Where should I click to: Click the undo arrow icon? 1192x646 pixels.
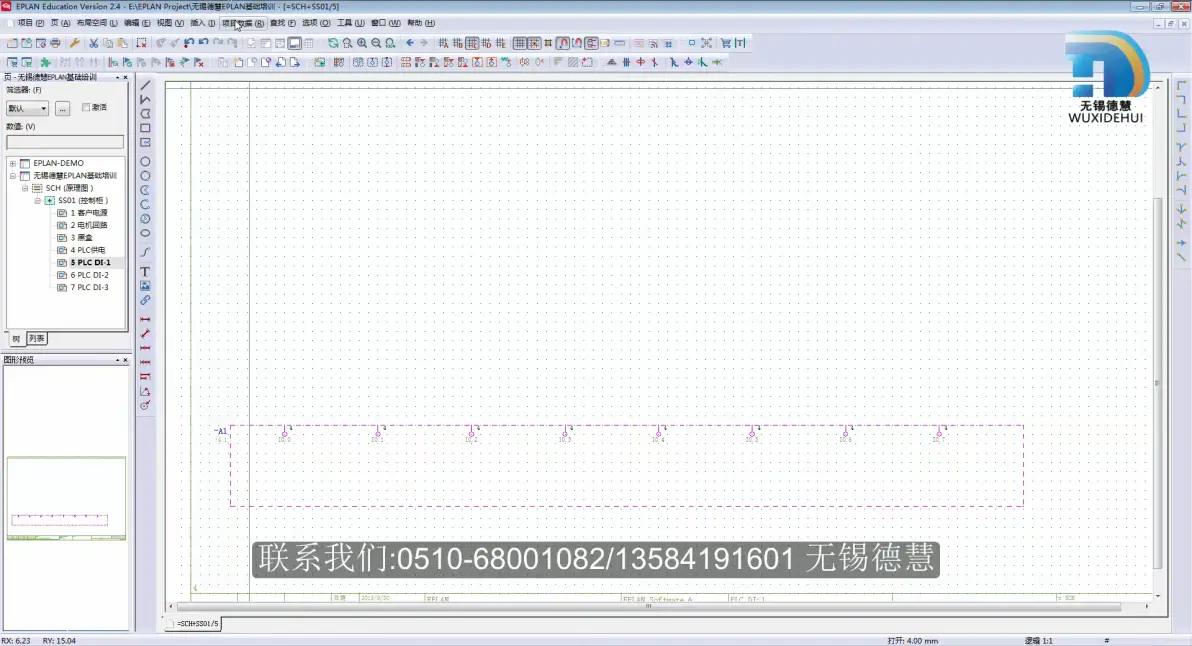(x=204, y=43)
